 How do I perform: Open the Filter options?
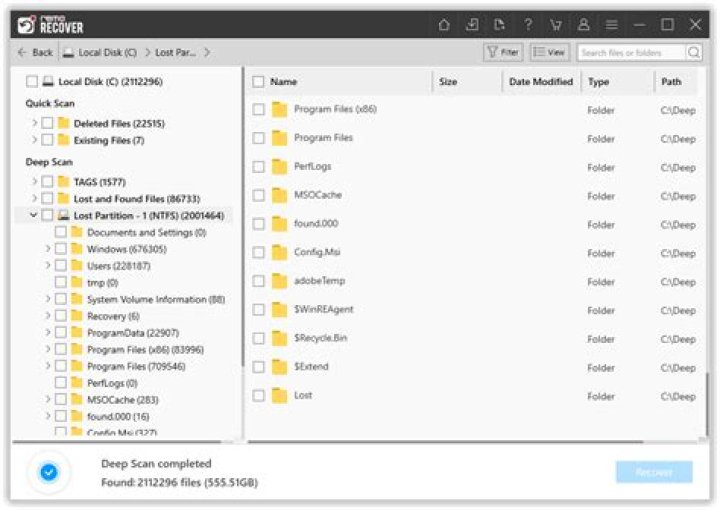502,52
